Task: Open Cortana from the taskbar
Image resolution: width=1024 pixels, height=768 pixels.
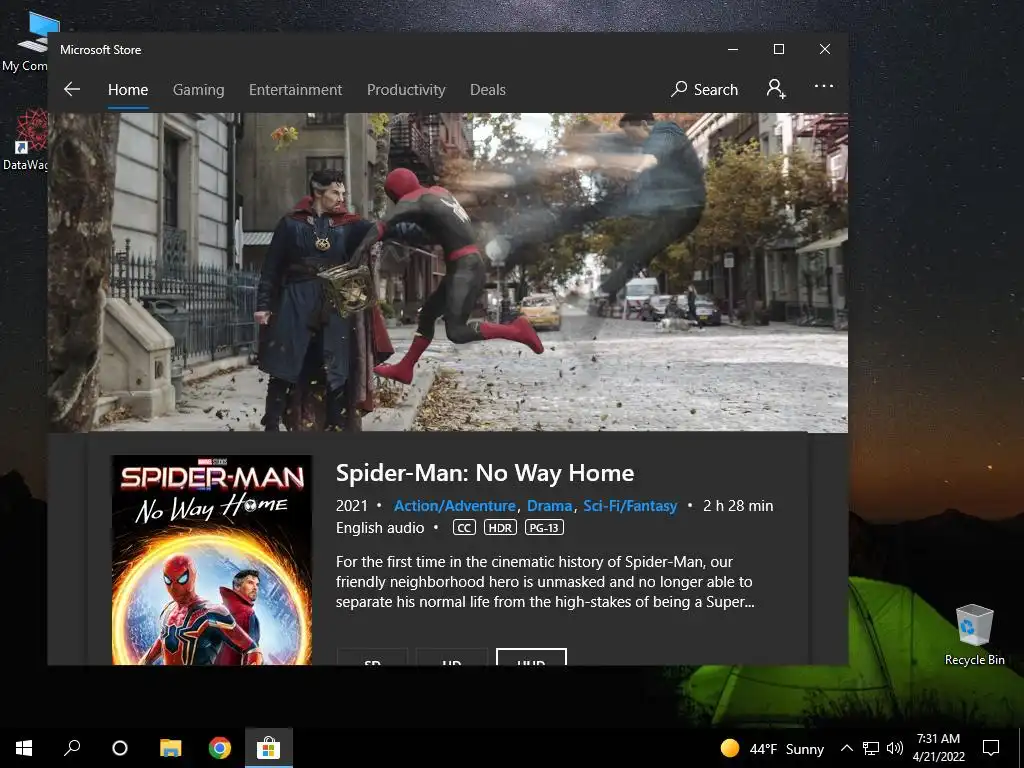Action: click(x=120, y=748)
